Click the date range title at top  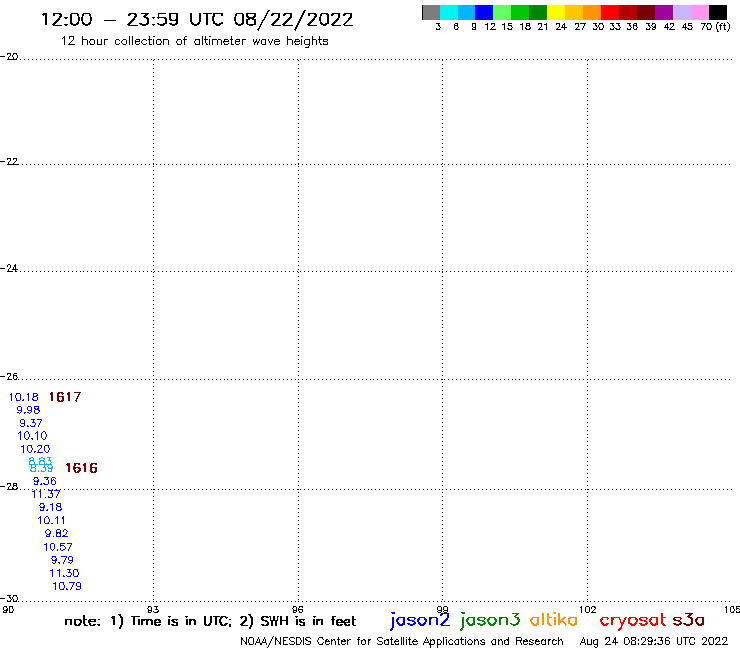point(197,20)
